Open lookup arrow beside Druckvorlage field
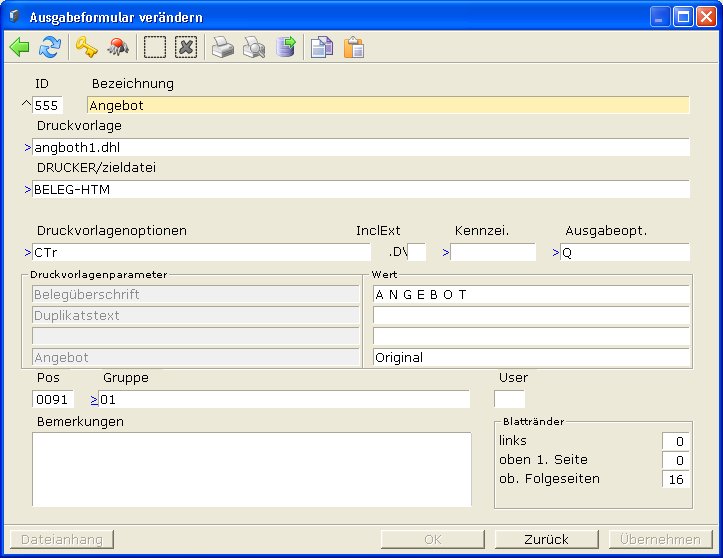The width and height of the screenshot is (723, 558). [28, 148]
